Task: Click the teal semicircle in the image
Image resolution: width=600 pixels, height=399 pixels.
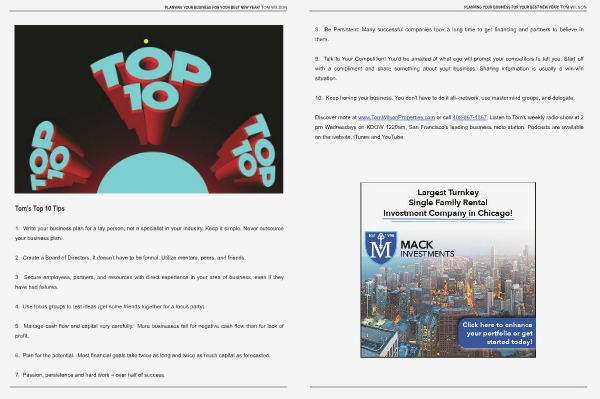Action: pyautogui.click(x=153, y=173)
